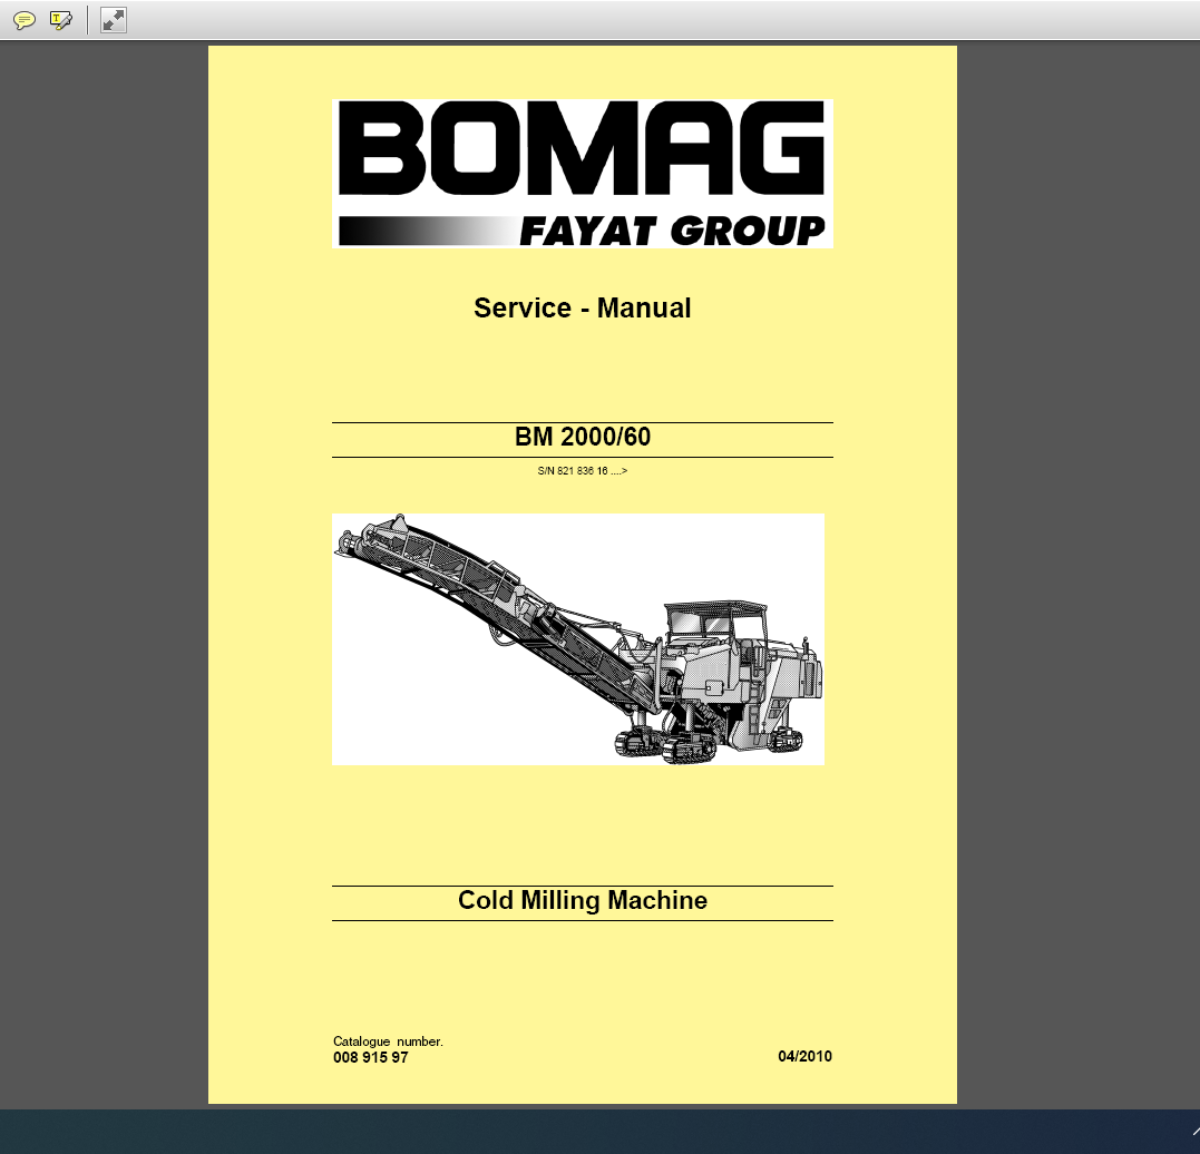Toggle the full screen expand arrows button

click(113, 19)
